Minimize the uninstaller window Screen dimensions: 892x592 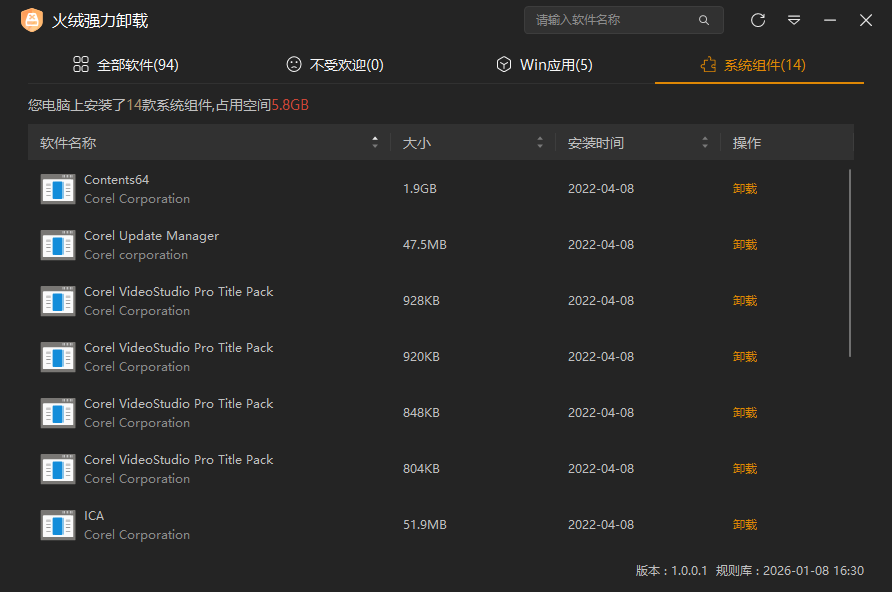pos(830,20)
